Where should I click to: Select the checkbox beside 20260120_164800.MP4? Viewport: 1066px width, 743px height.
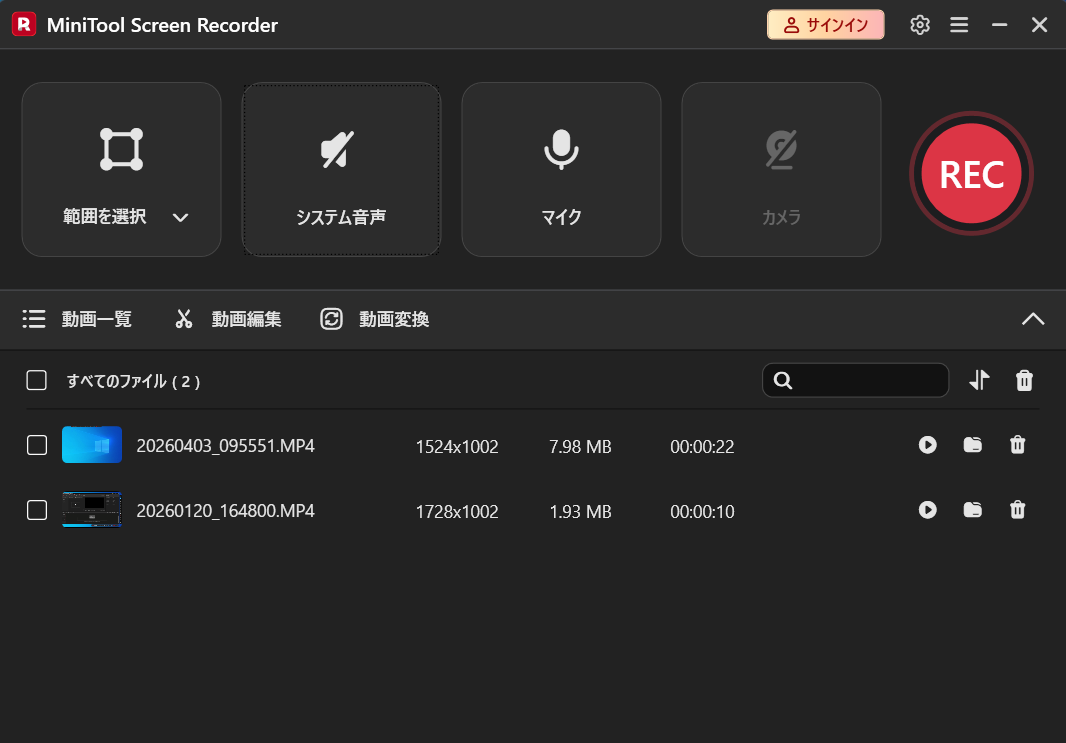36,510
